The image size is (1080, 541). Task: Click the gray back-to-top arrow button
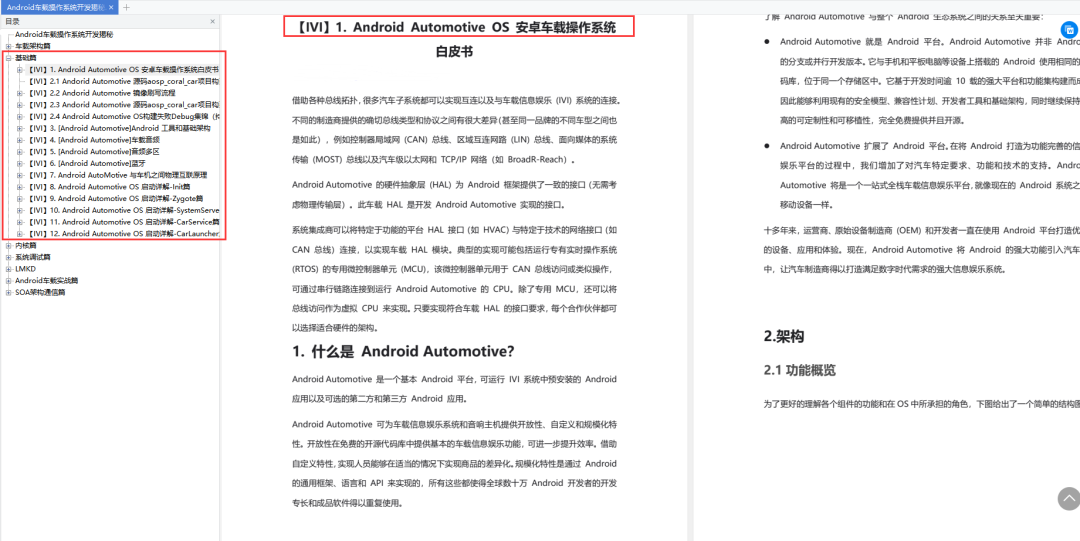[1069, 498]
